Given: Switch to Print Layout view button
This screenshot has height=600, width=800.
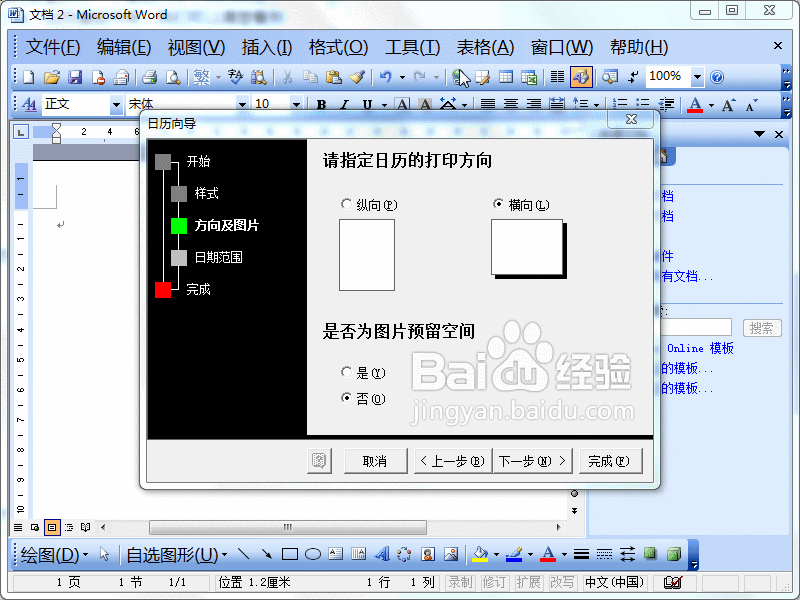Looking at the screenshot, I should [52, 527].
